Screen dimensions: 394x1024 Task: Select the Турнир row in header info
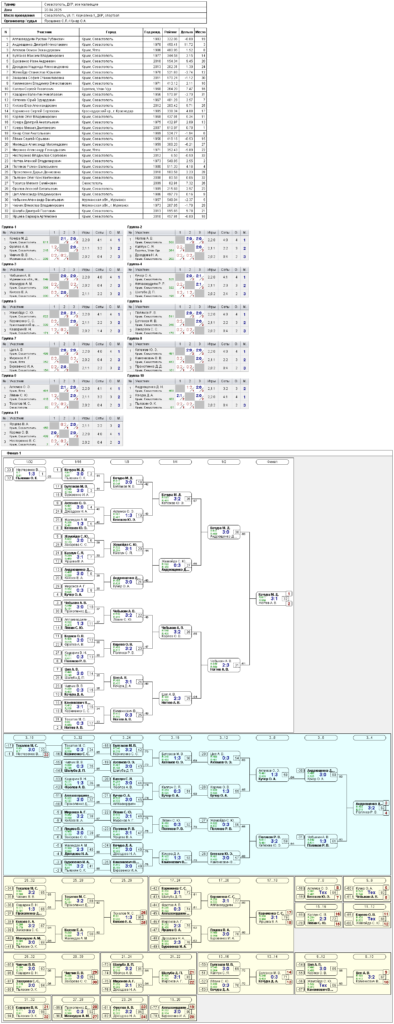click(105, 4)
